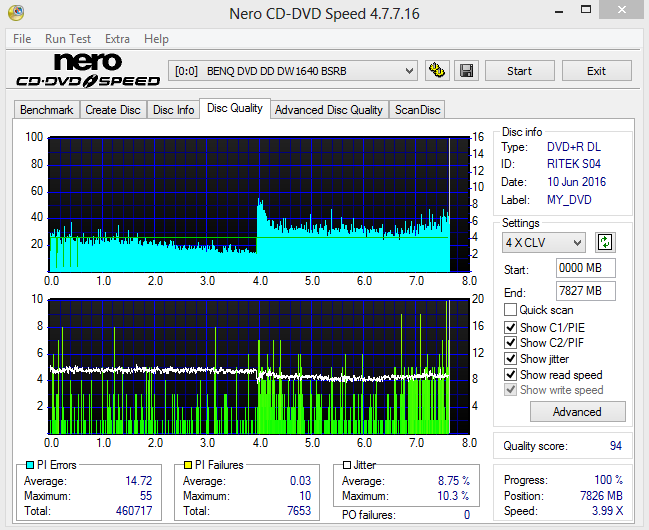Screen dimensions: 649x530
Task: Click the disc label MY_DVD
Action: click(569, 200)
